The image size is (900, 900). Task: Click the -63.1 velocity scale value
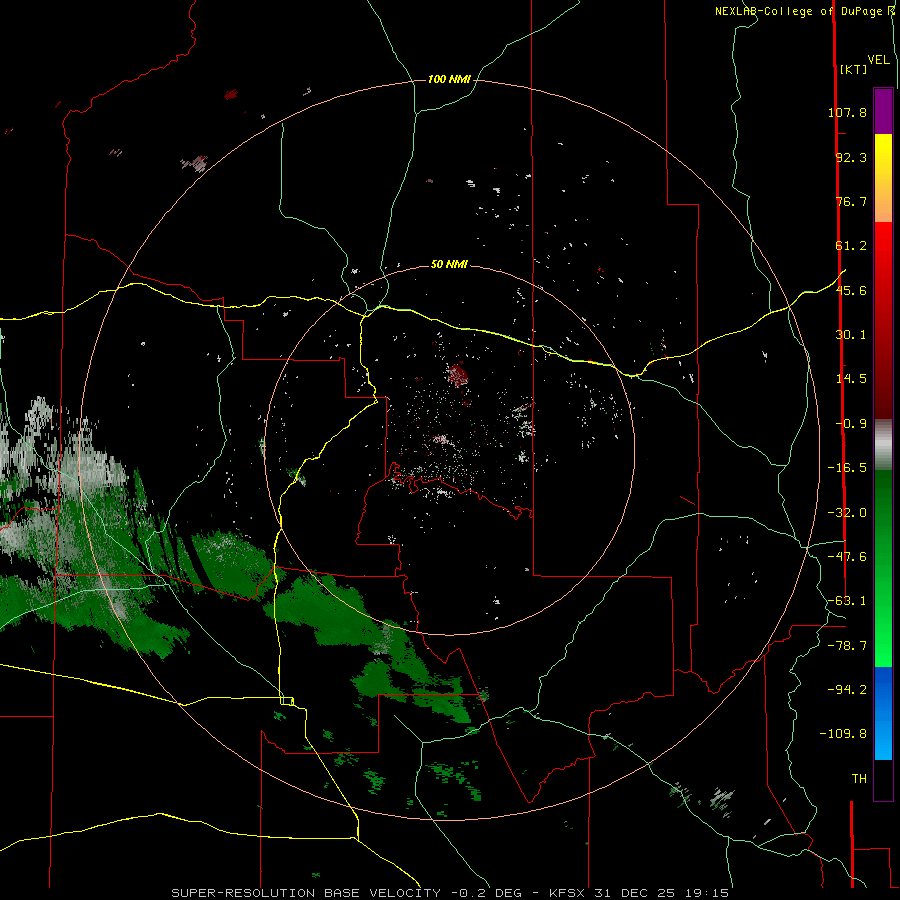(x=847, y=601)
